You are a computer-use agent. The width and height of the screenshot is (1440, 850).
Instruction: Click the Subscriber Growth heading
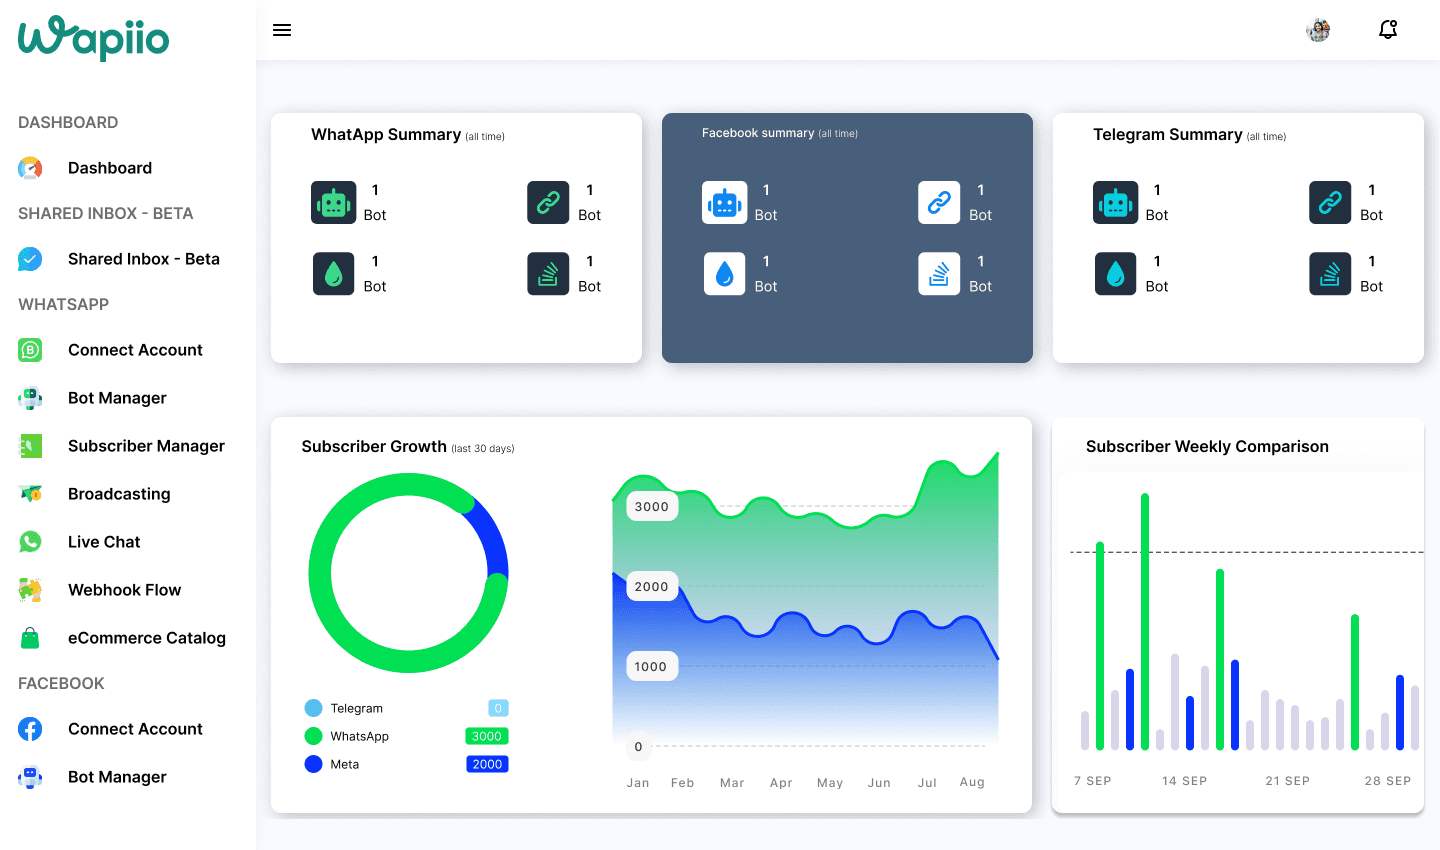374,447
